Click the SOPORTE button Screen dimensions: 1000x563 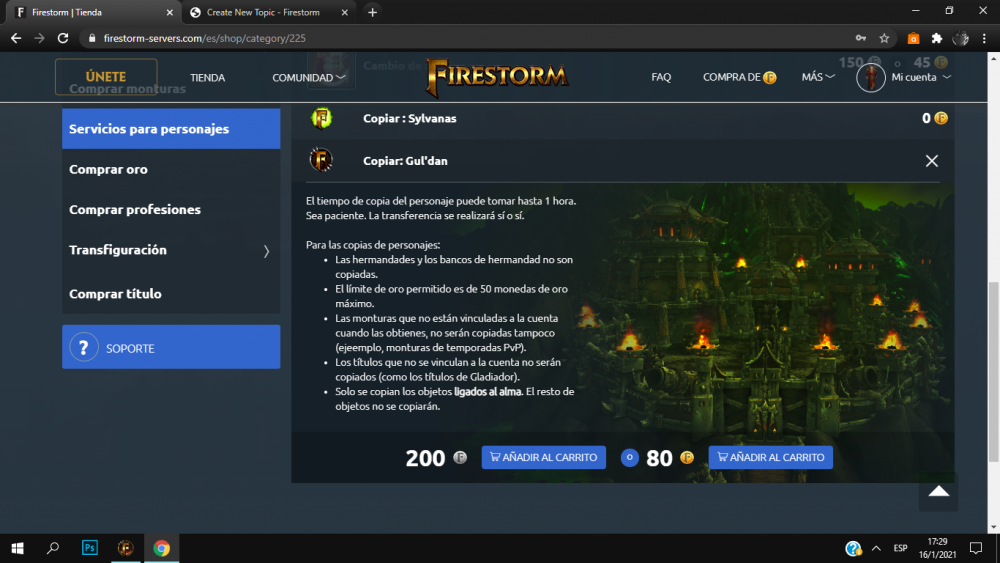[x=171, y=347]
